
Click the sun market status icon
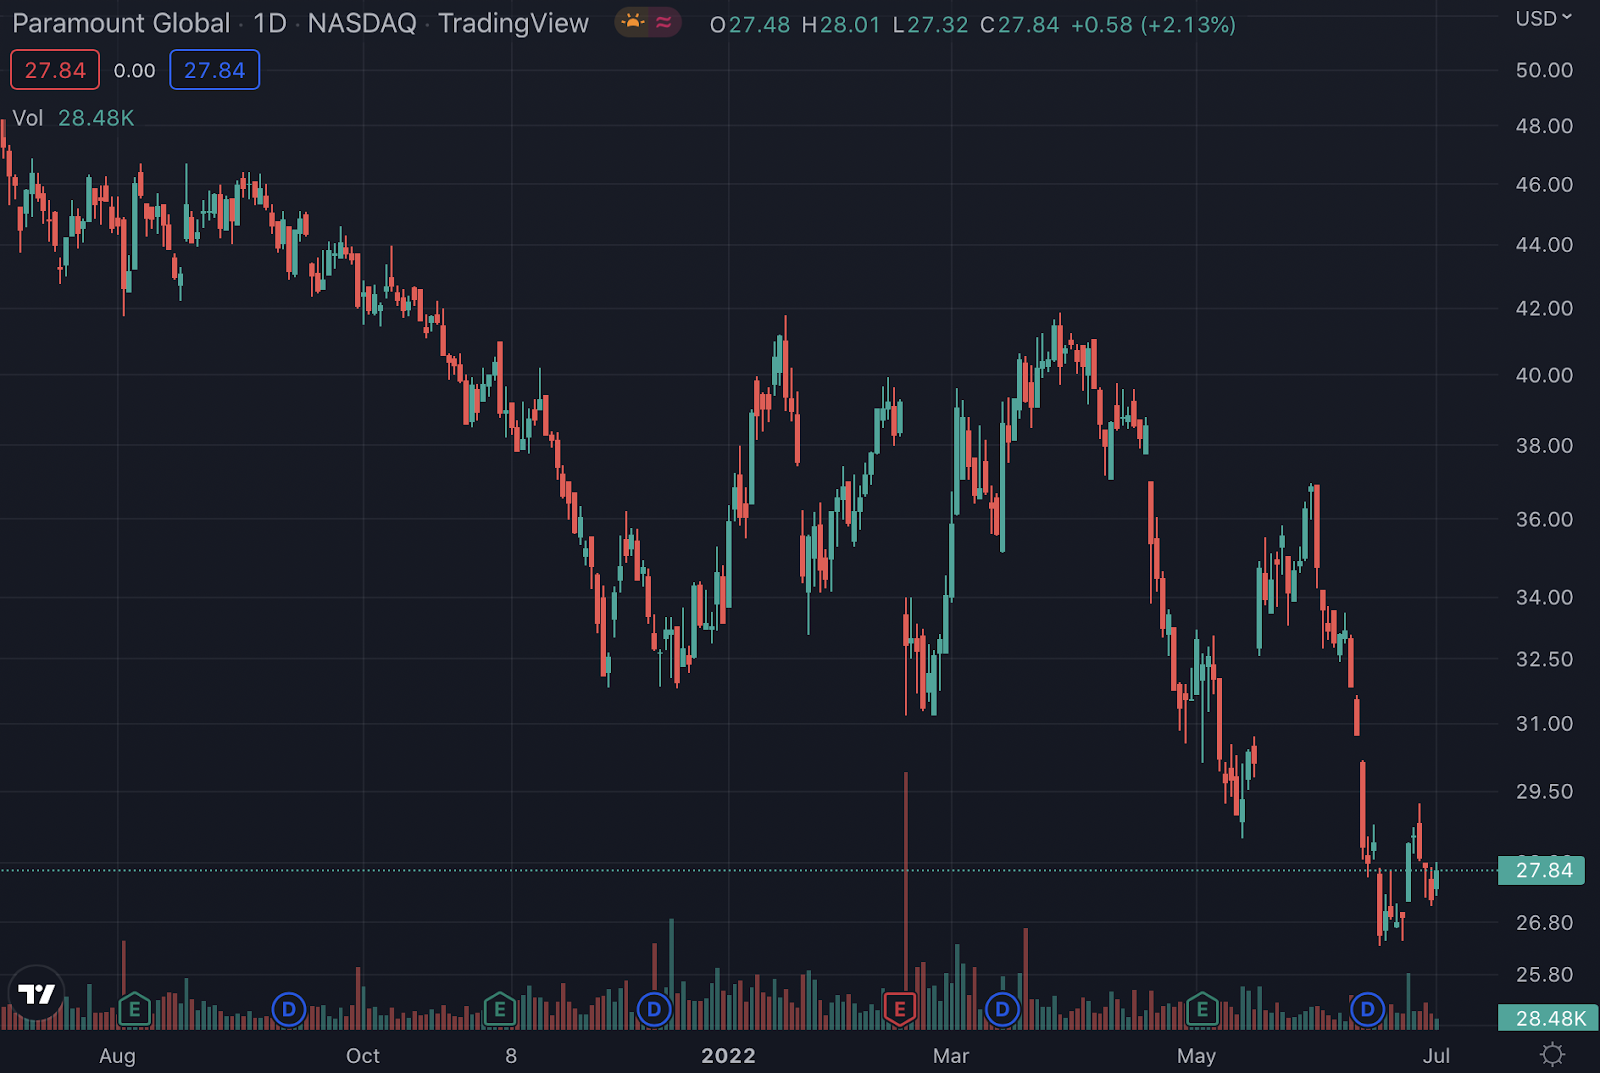click(x=633, y=22)
